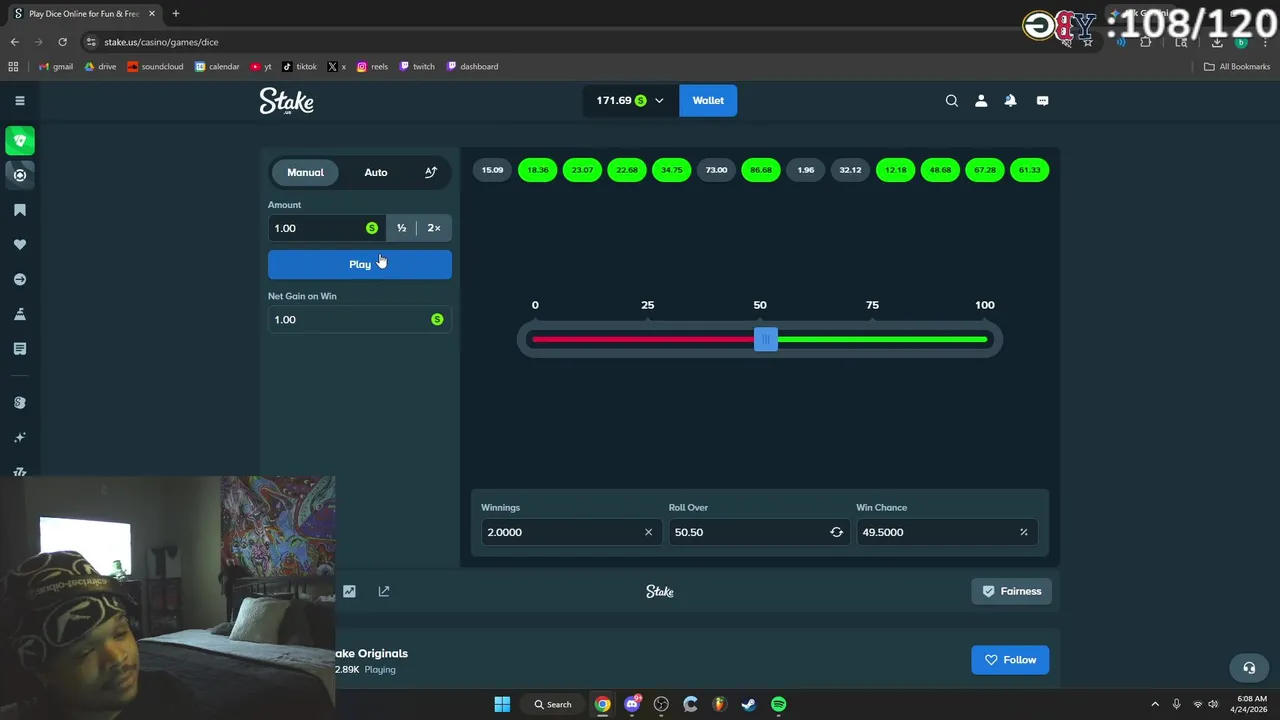The image size is (1280, 720).
Task: Open the Wallet button
Action: point(708,100)
